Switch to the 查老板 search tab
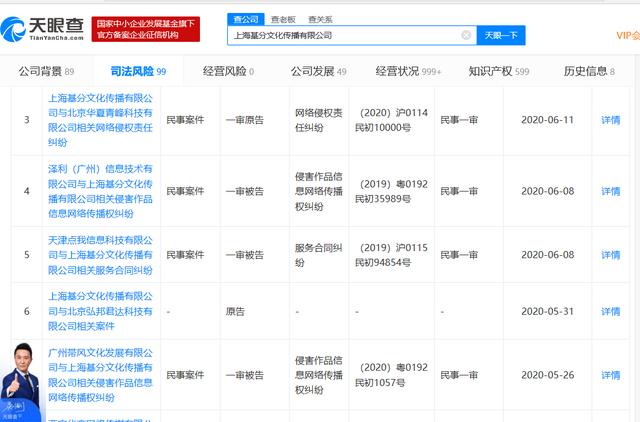Viewport: 640px width, 422px height. tap(283, 19)
